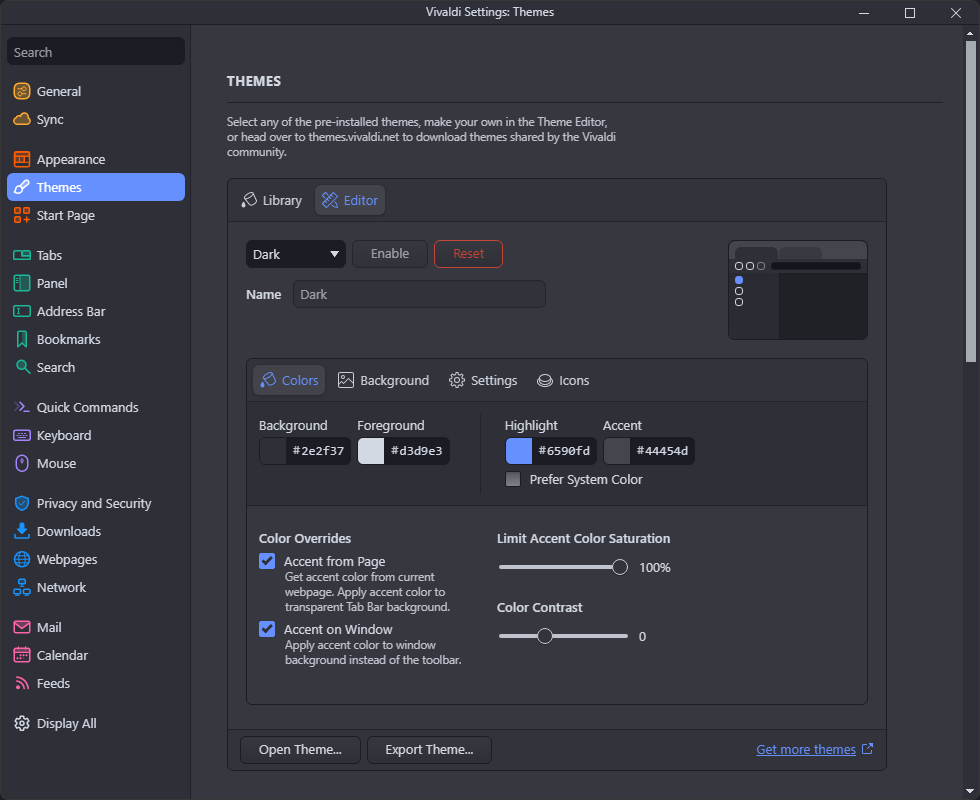Enable Prefer System Color checkbox
Image resolution: width=980 pixels, height=800 pixels.
[513, 479]
